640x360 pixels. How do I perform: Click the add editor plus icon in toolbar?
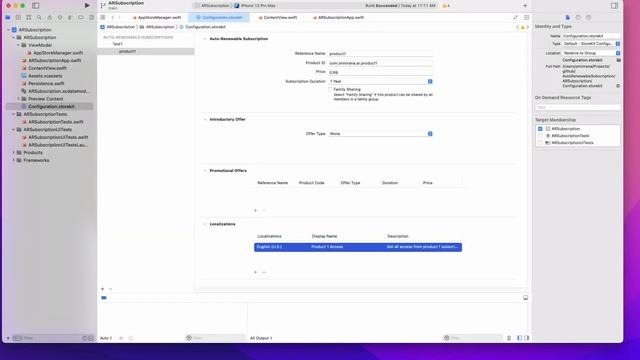click(525, 6)
